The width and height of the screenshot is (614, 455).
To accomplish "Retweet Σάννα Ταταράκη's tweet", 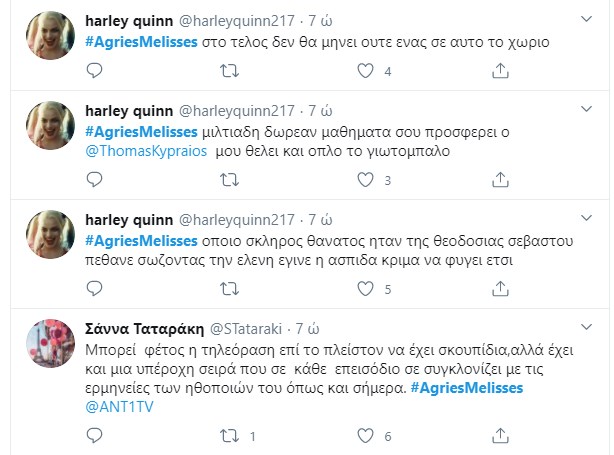I will pos(228,436).
